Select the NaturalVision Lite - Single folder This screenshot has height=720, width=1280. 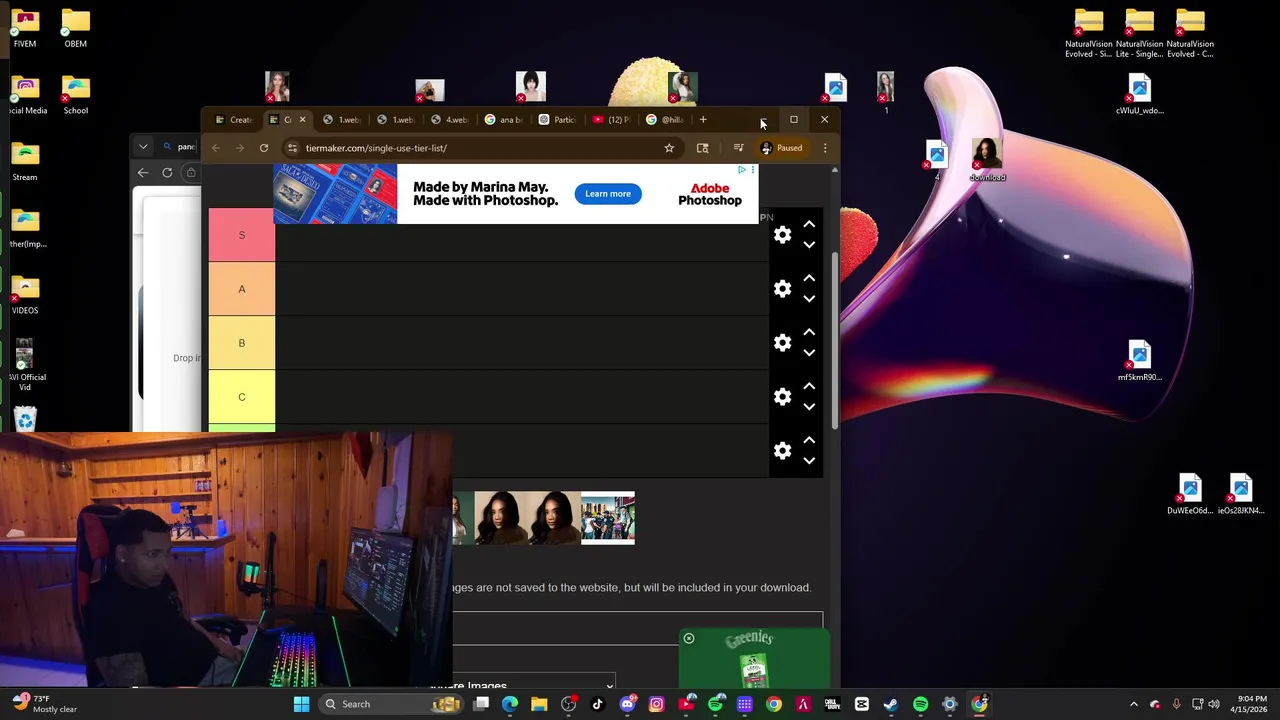tap(1139, 34)
